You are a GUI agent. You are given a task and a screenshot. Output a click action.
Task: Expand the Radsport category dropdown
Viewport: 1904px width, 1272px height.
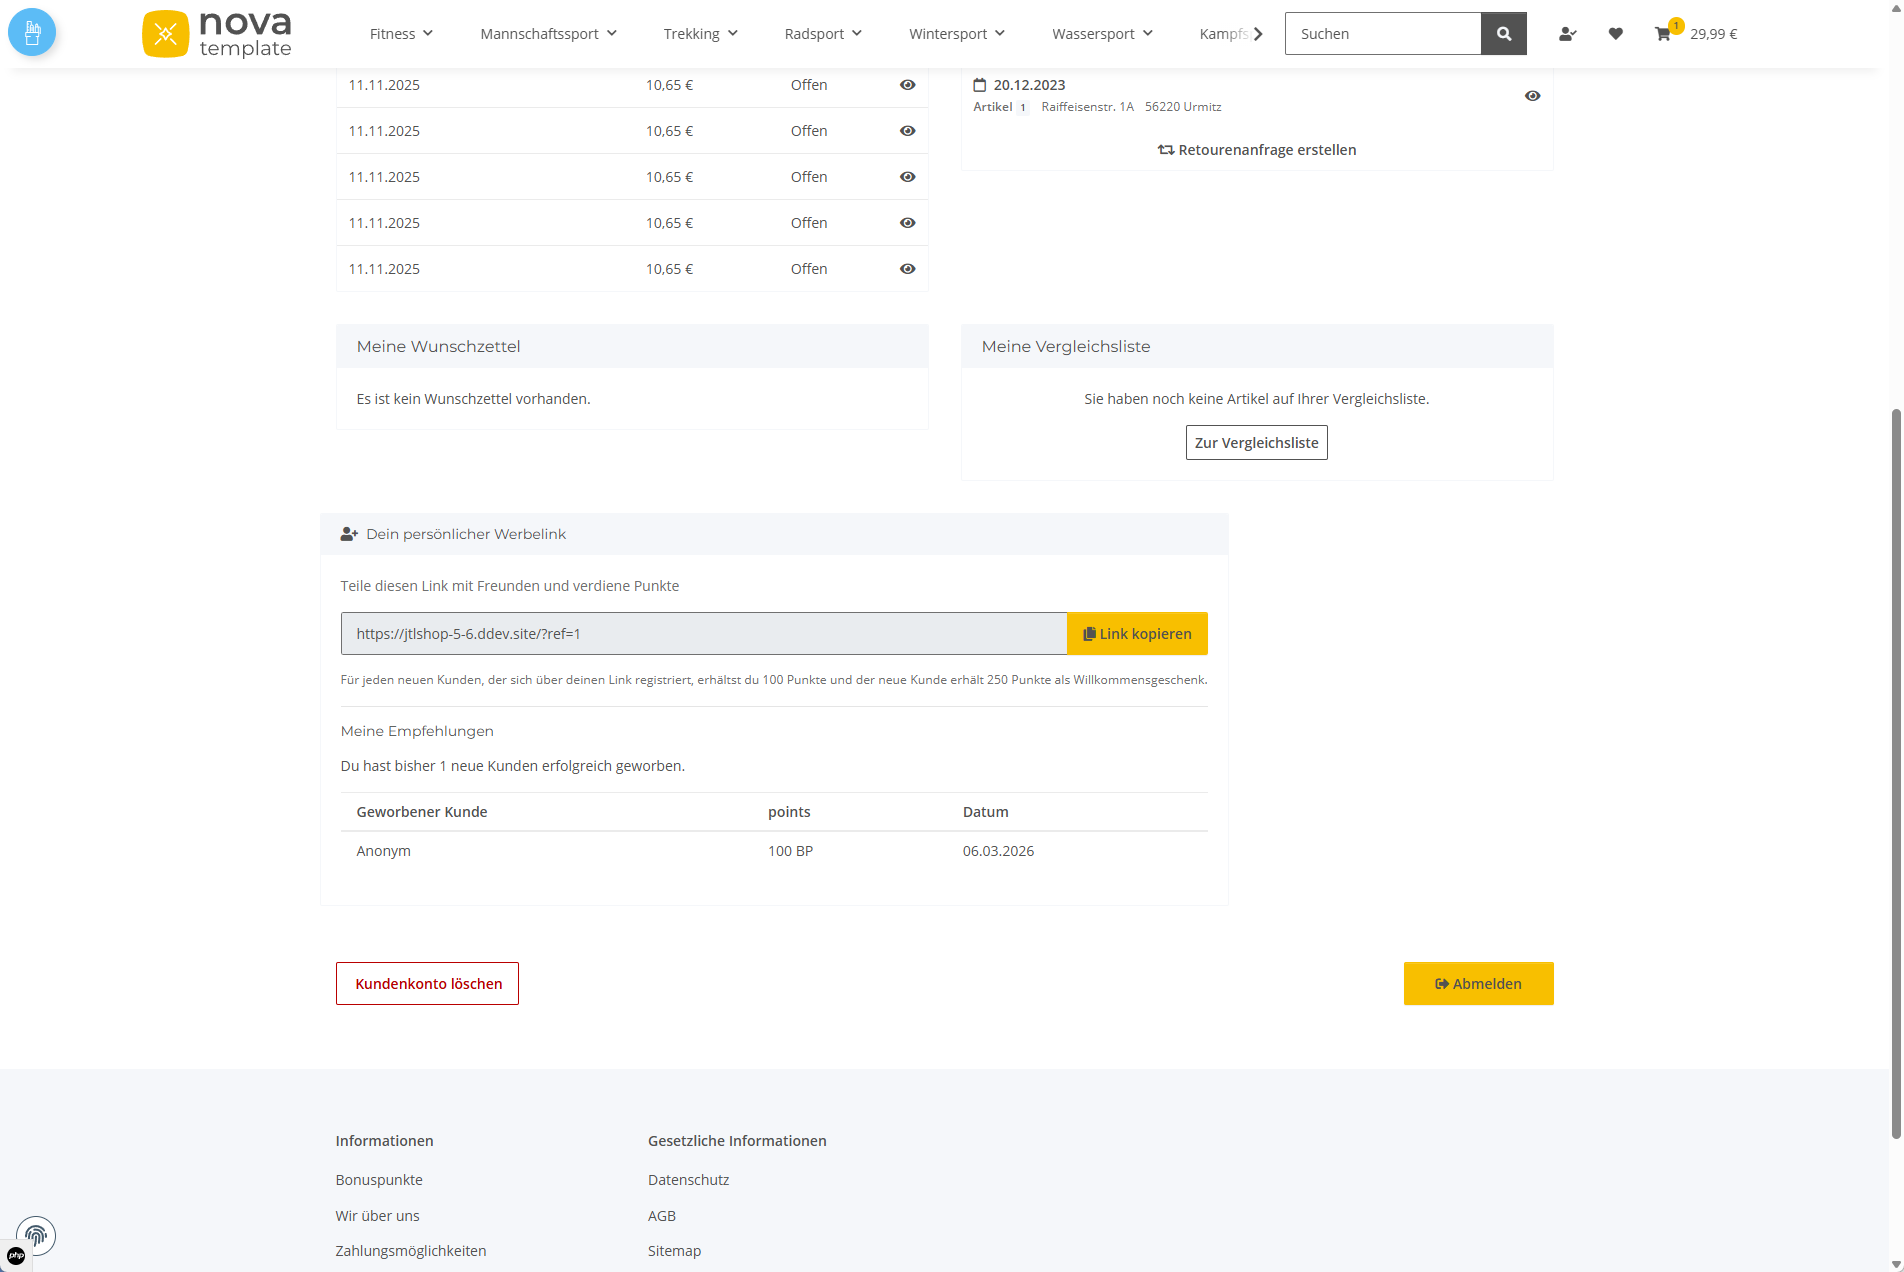(821, 33)
